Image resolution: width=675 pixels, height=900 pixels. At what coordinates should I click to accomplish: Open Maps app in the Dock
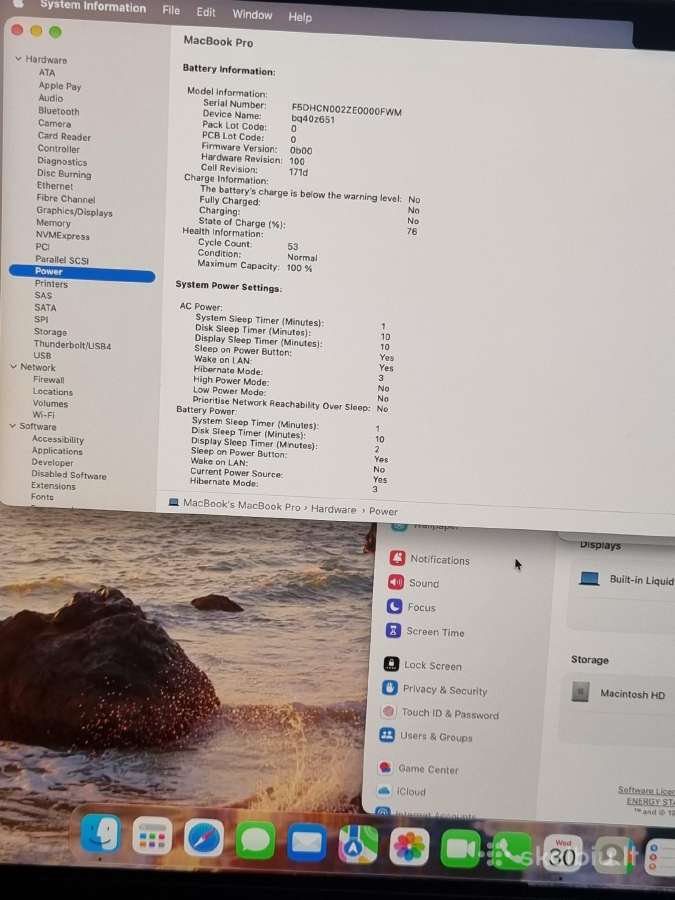[x=358, y=844]
